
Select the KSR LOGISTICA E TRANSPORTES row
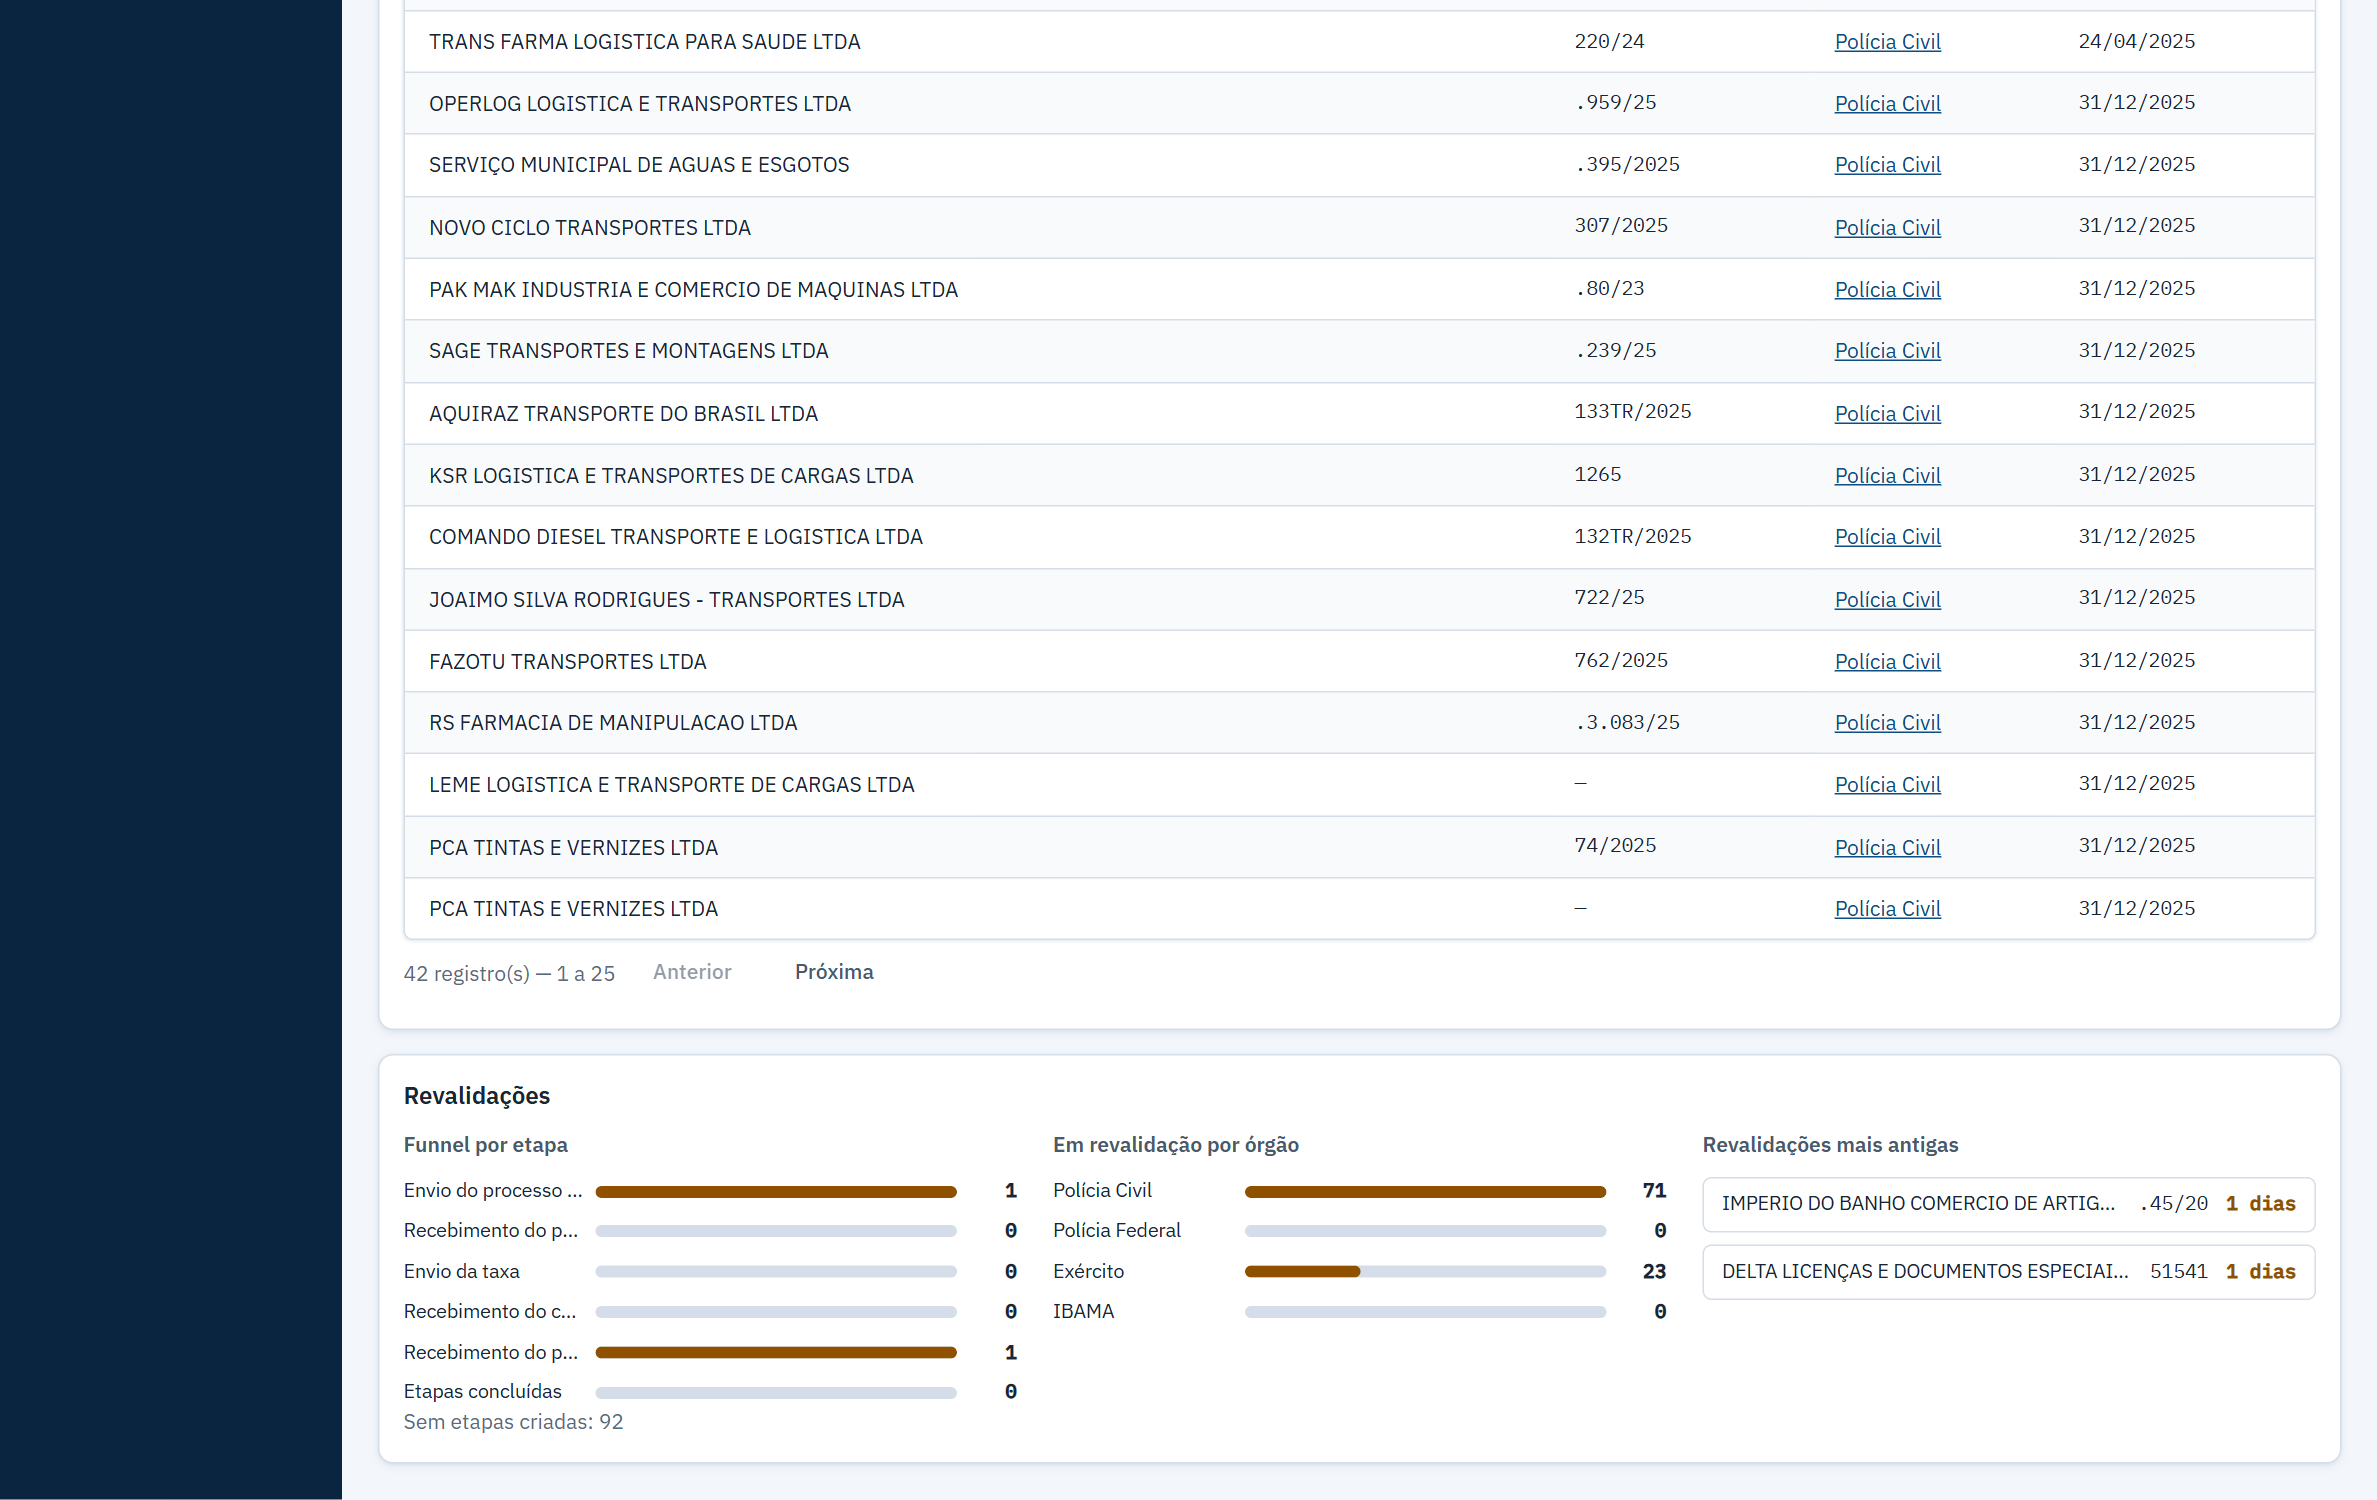pos(1359,476)
